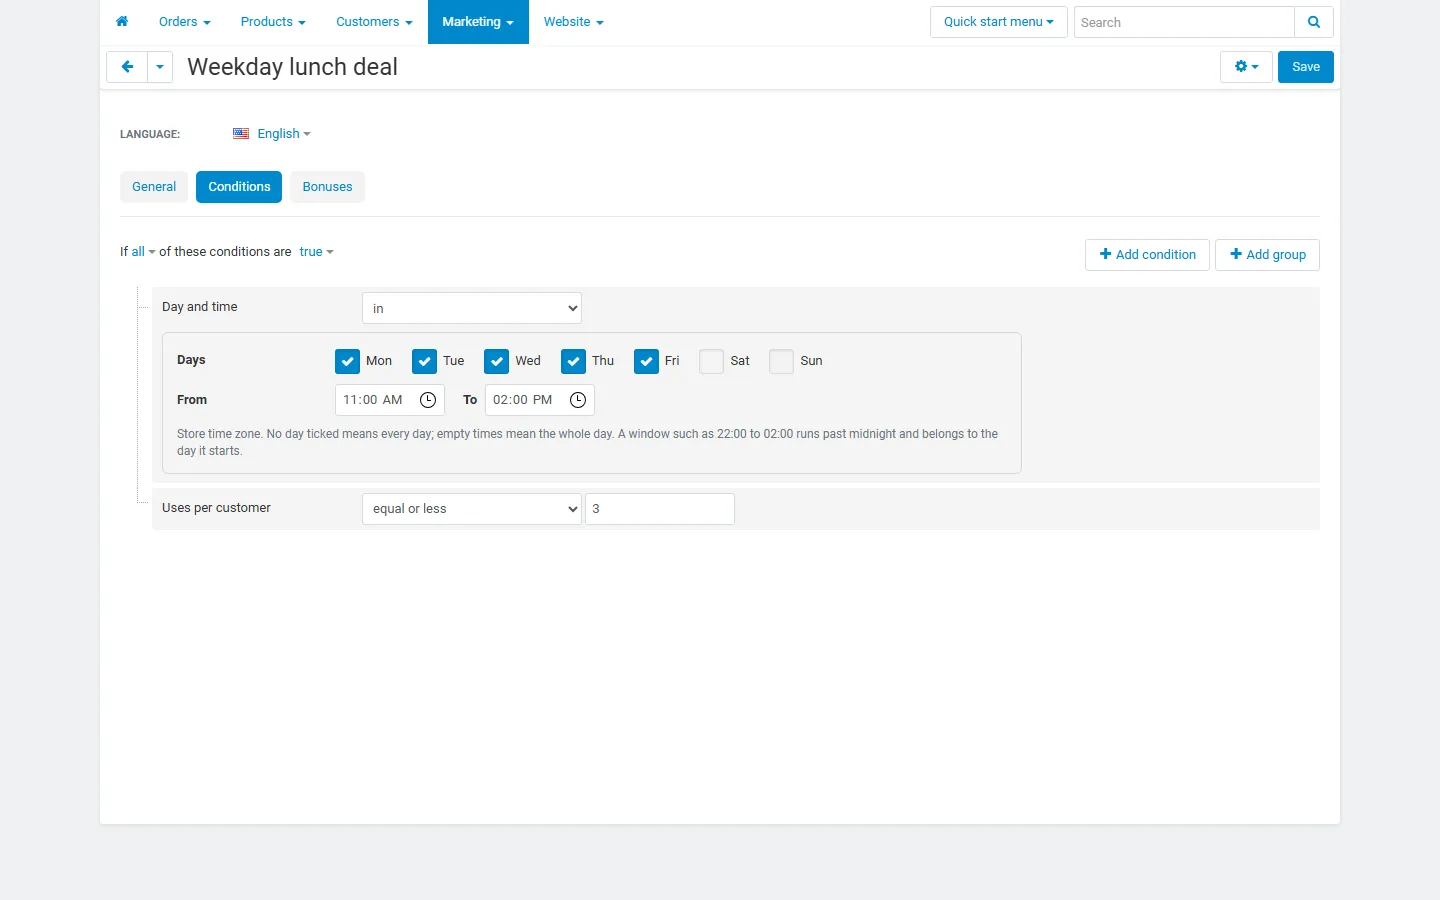Click the From time 11:00 AM field
1440x900 pixels.
(390, 400)
